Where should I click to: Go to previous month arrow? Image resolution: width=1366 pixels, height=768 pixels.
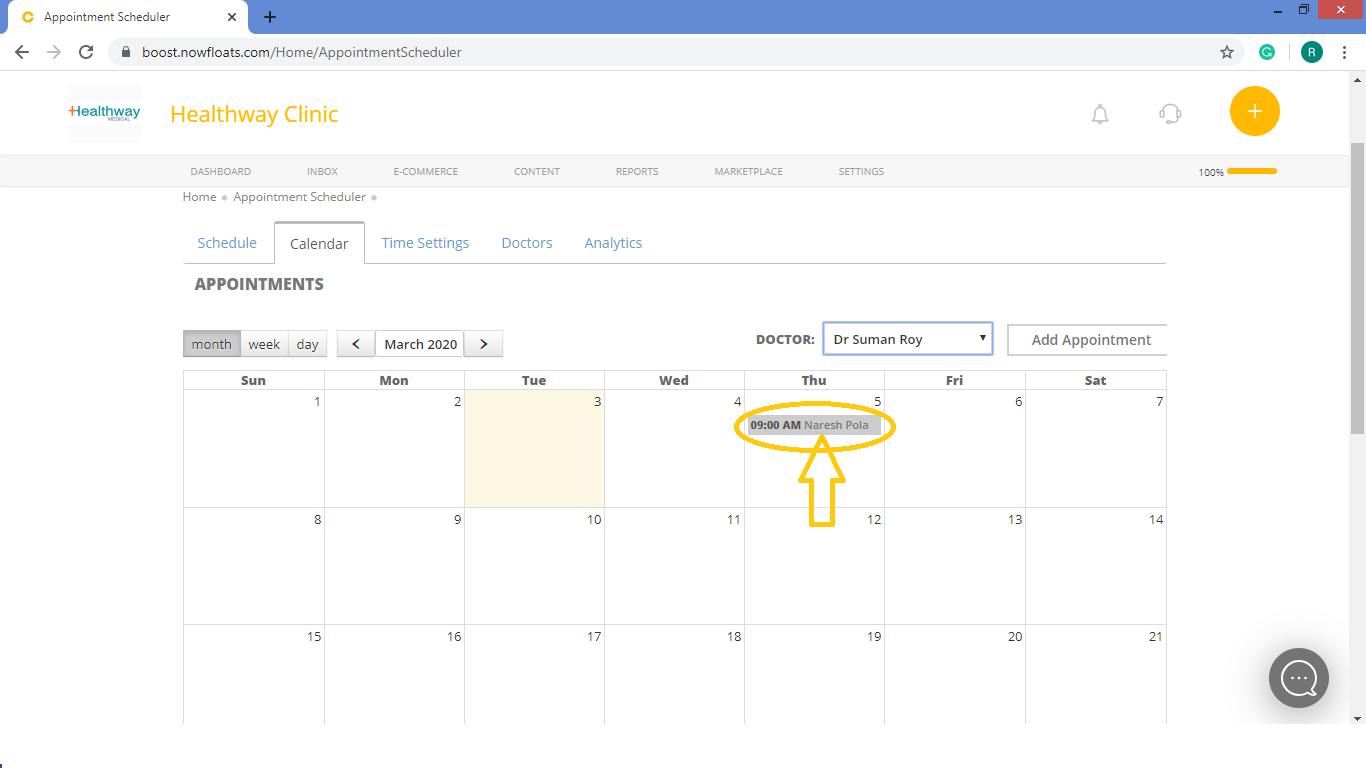pos(356,344)
